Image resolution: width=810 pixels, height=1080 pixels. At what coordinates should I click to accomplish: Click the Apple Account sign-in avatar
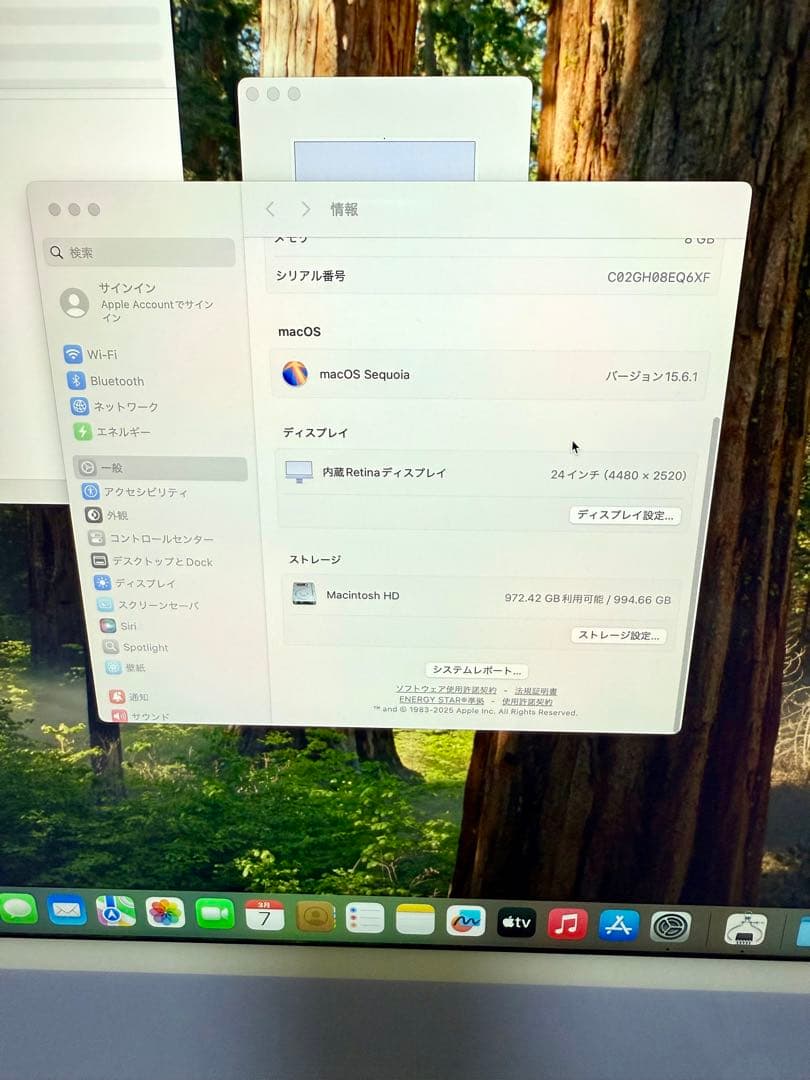tap(74, 302)
